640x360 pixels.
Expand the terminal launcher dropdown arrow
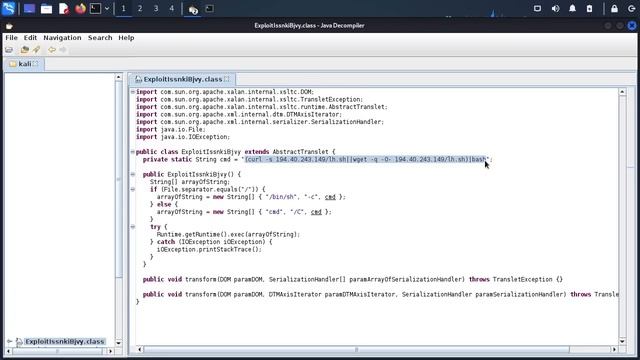coord(107,9)
